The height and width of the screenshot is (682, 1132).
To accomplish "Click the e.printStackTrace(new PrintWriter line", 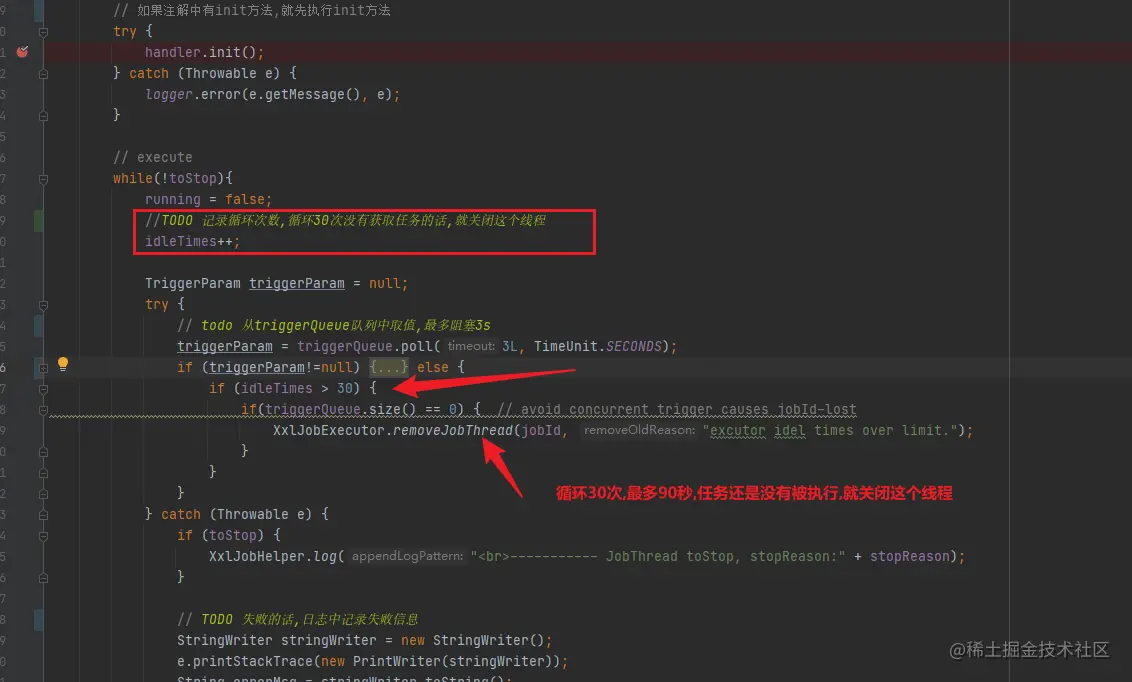I will [373, 661].
